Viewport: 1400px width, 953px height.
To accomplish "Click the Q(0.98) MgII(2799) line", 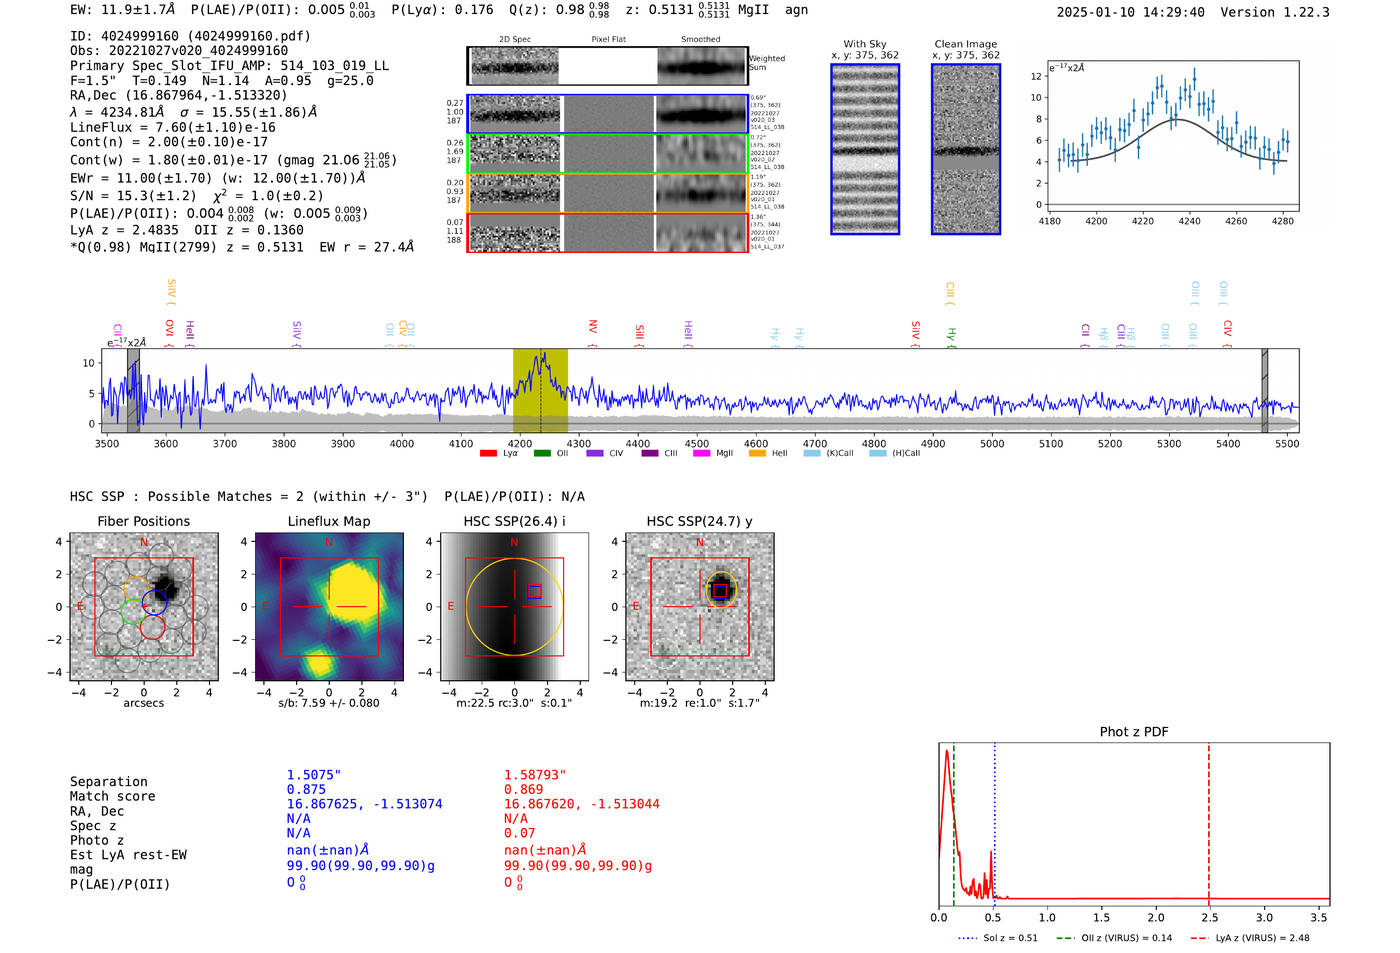I will point(242,247).
